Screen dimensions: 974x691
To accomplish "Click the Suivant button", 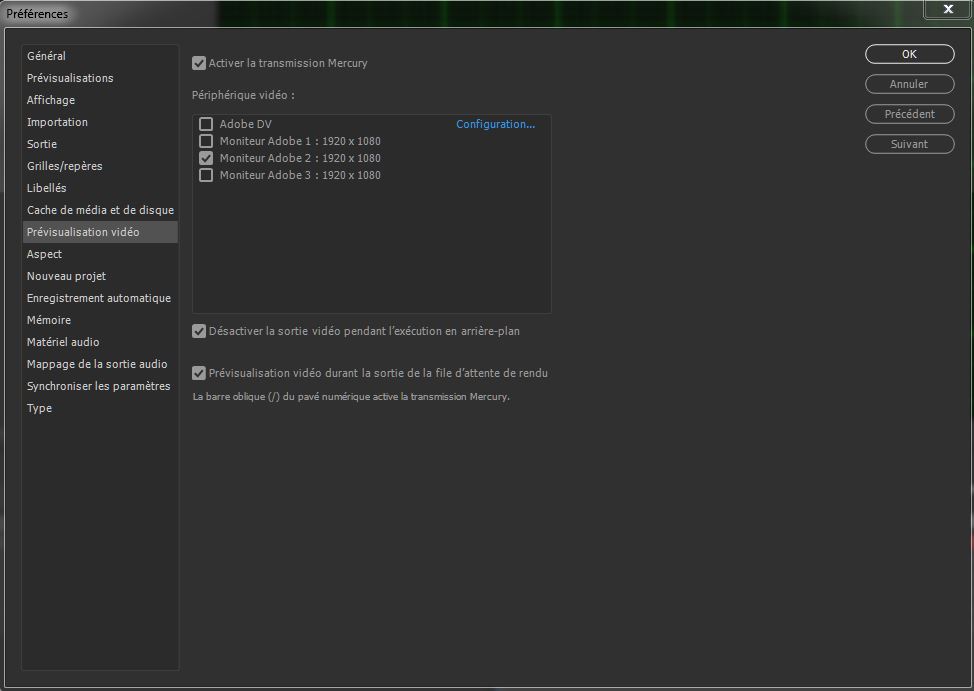I will [909, 144].
